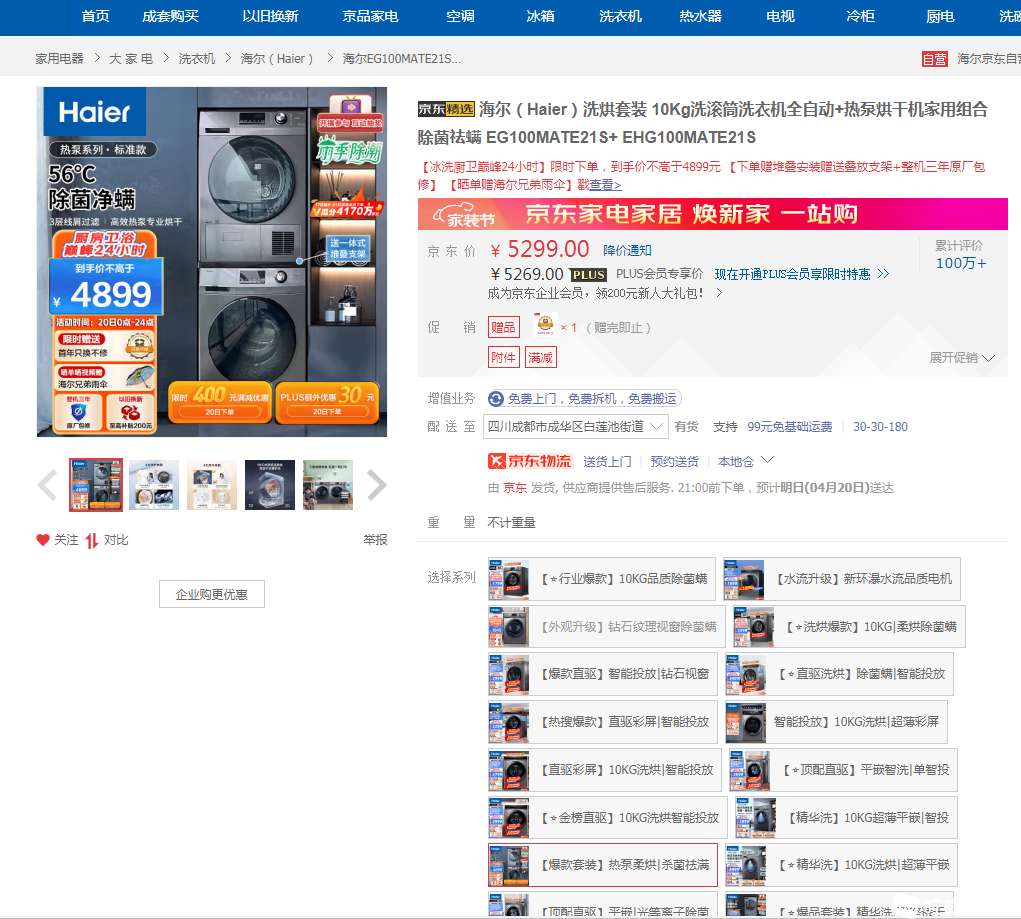Click 免费上门, 免费拆机 service option

pyautogui.click(x=585, y=399)
